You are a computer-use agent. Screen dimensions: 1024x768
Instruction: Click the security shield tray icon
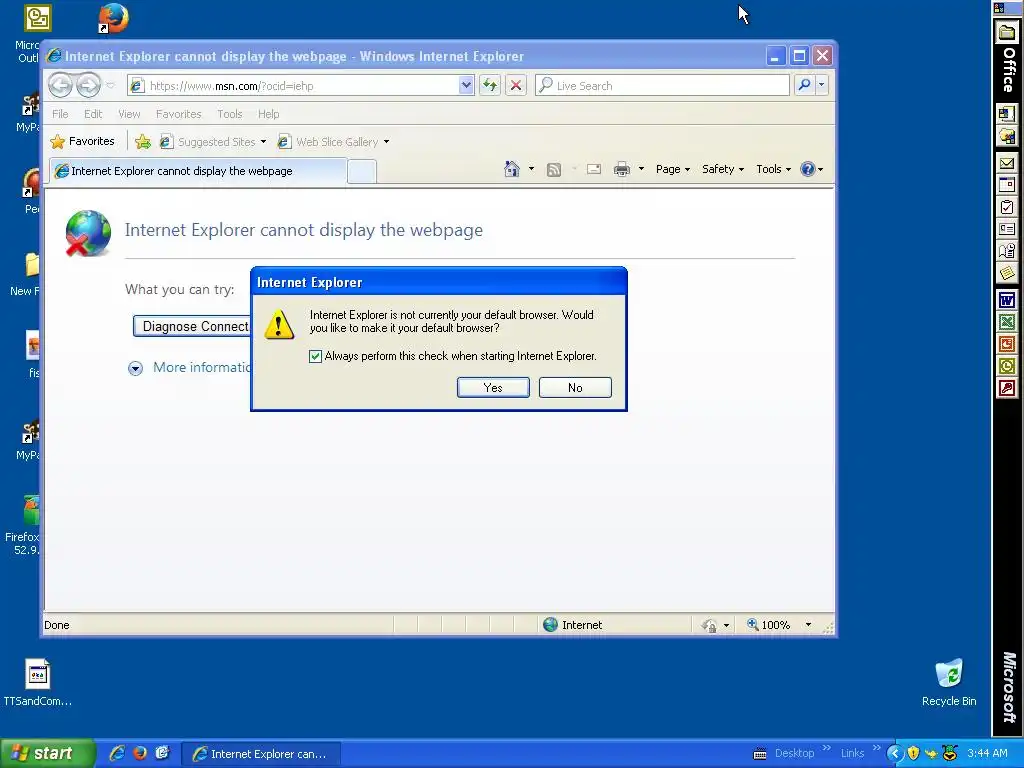point(913,754)
